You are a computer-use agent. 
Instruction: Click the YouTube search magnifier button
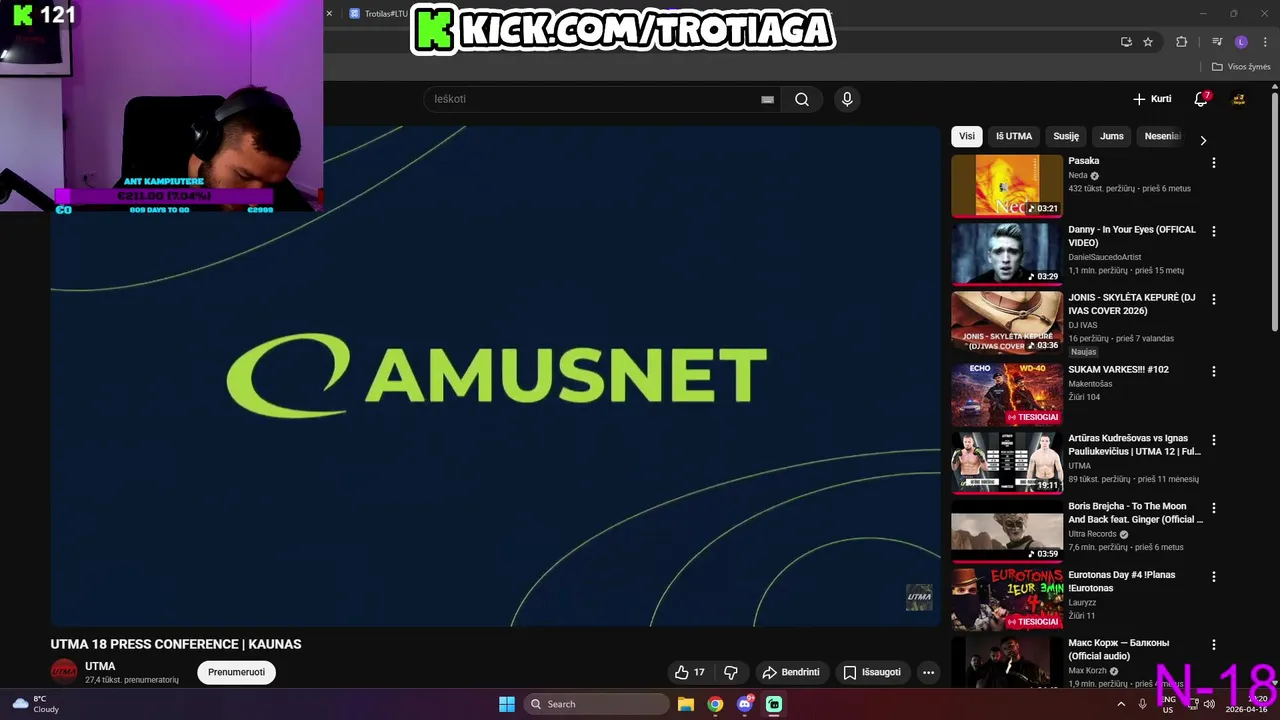[802, 99]
